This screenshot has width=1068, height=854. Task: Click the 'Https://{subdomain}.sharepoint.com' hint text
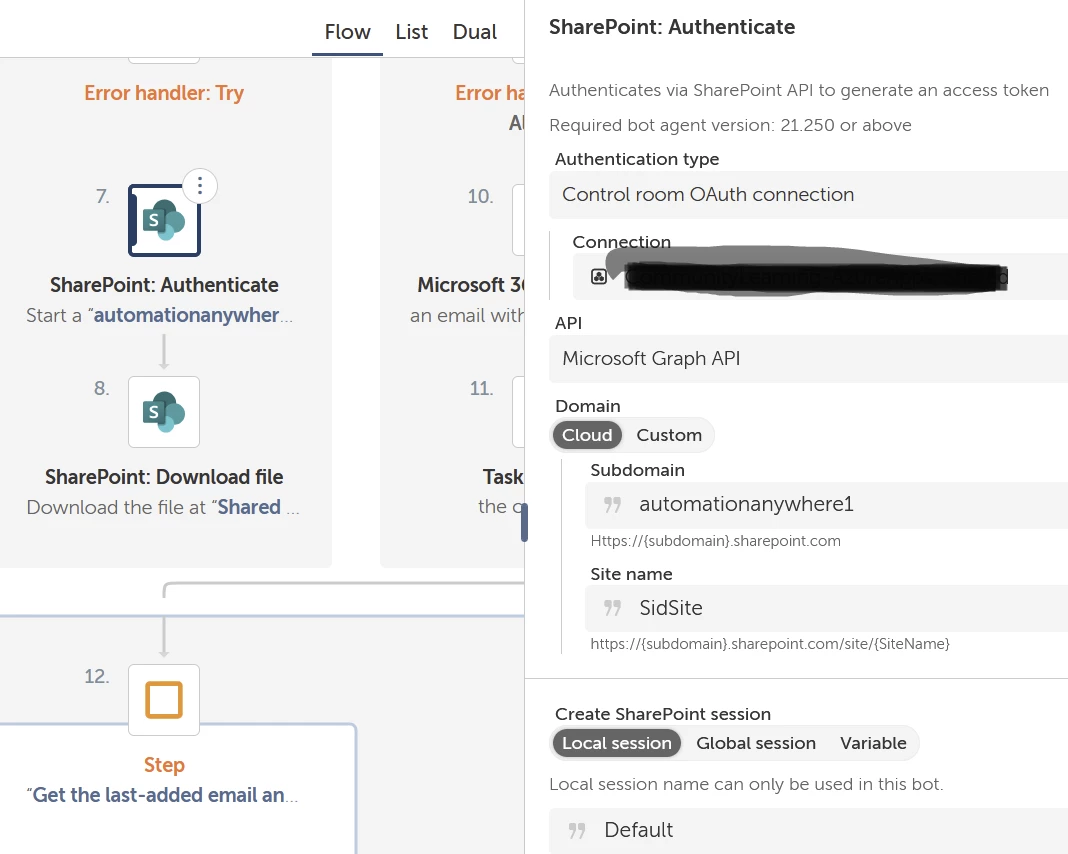715,541
